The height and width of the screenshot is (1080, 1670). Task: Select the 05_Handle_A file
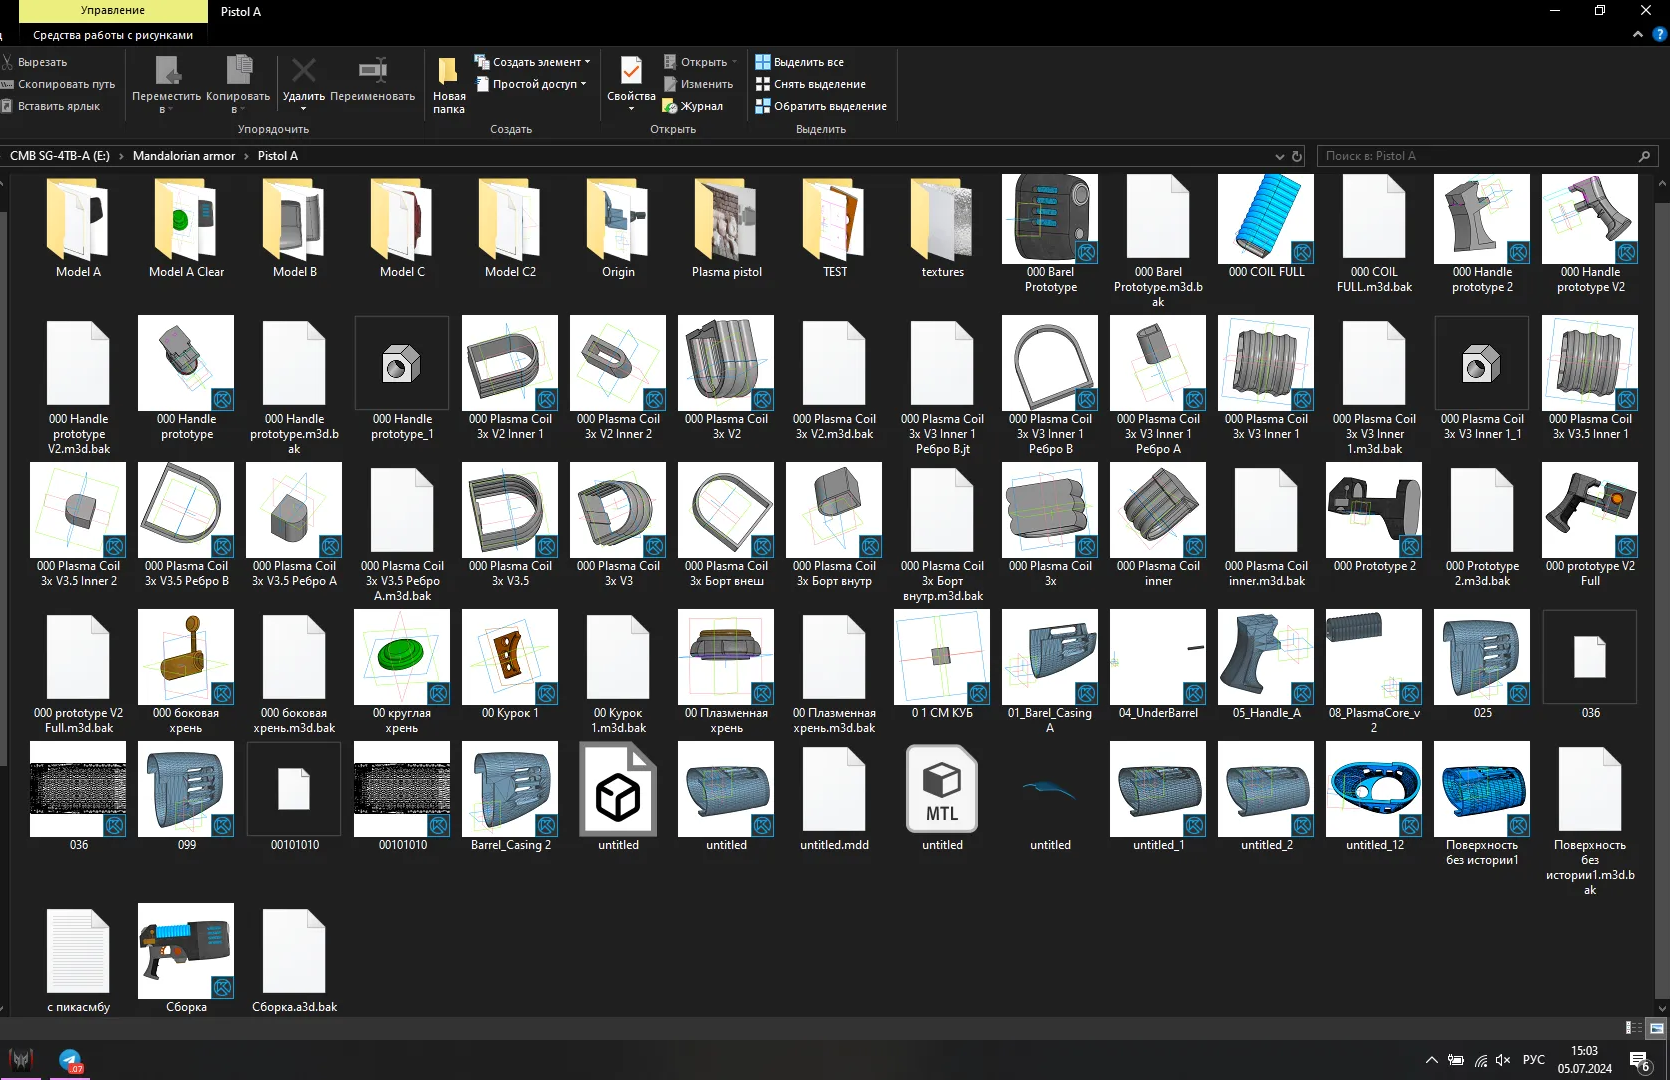[x=1266, y=665]
